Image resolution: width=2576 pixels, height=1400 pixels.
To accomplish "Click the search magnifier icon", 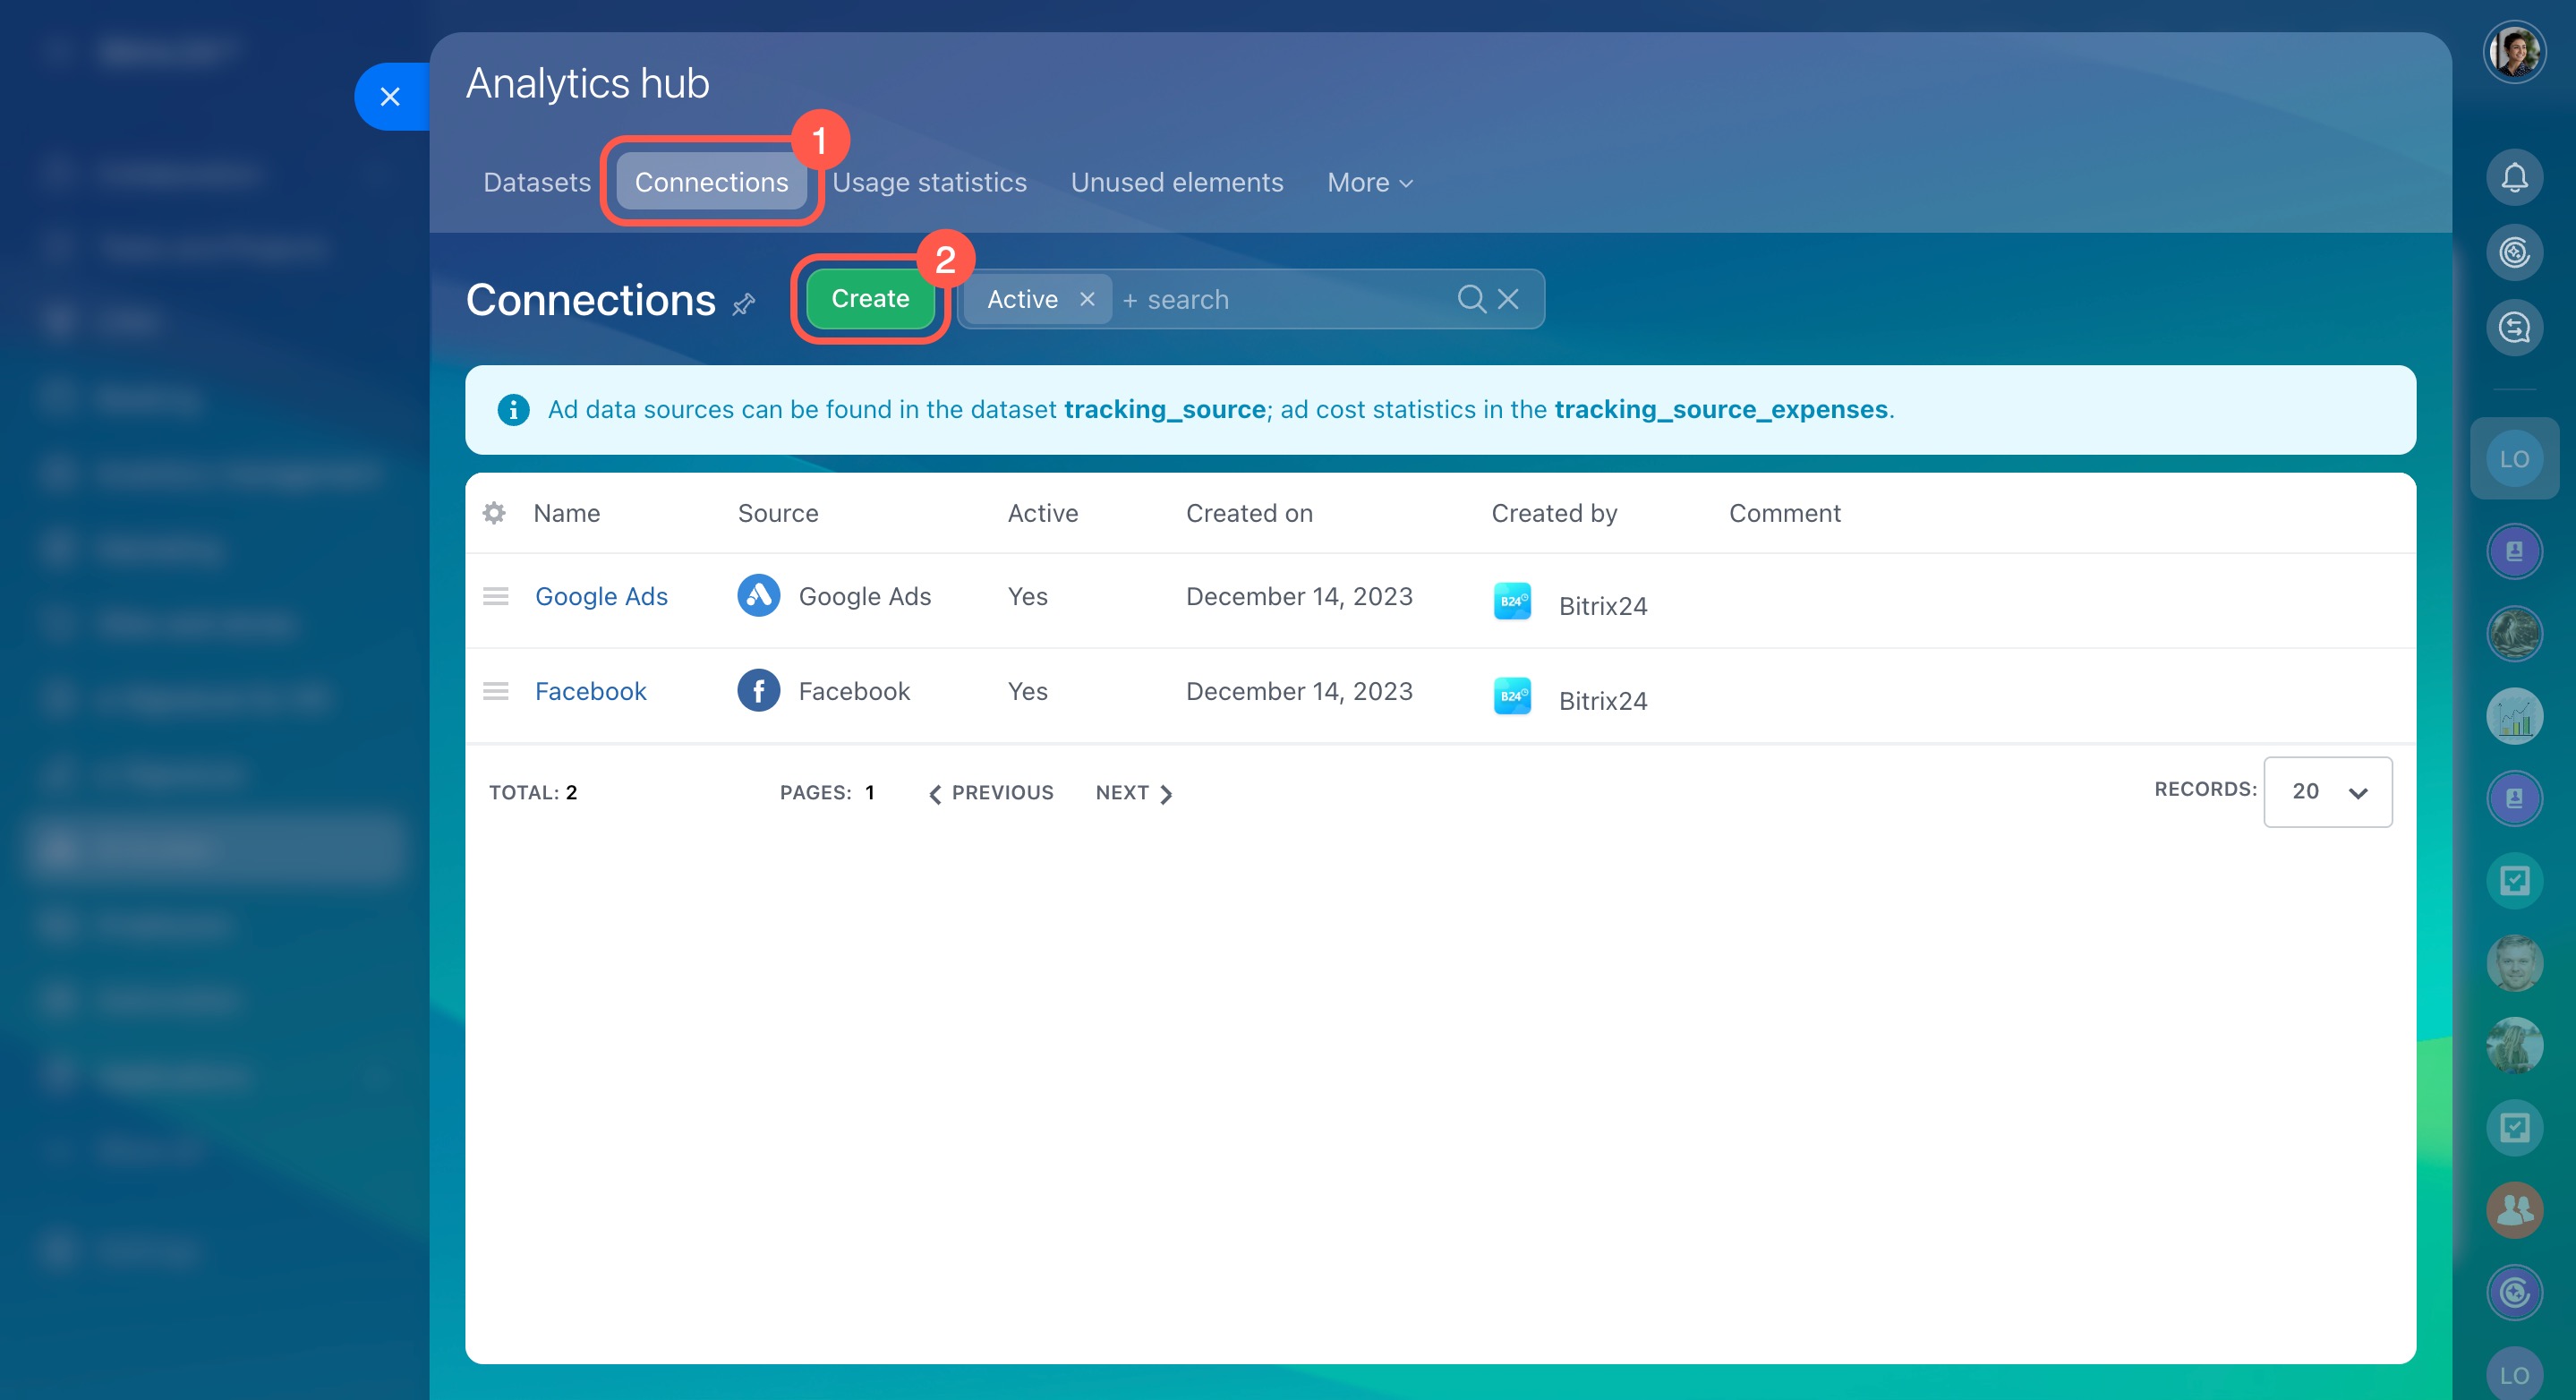I will pyautogui.click(x=1470, y=299).
